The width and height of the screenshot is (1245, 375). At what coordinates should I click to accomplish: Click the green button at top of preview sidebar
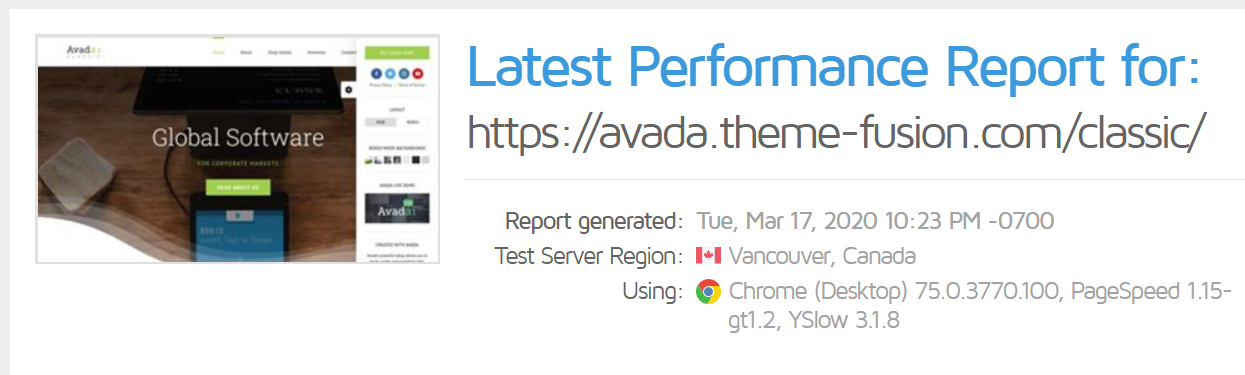[397, 51]
